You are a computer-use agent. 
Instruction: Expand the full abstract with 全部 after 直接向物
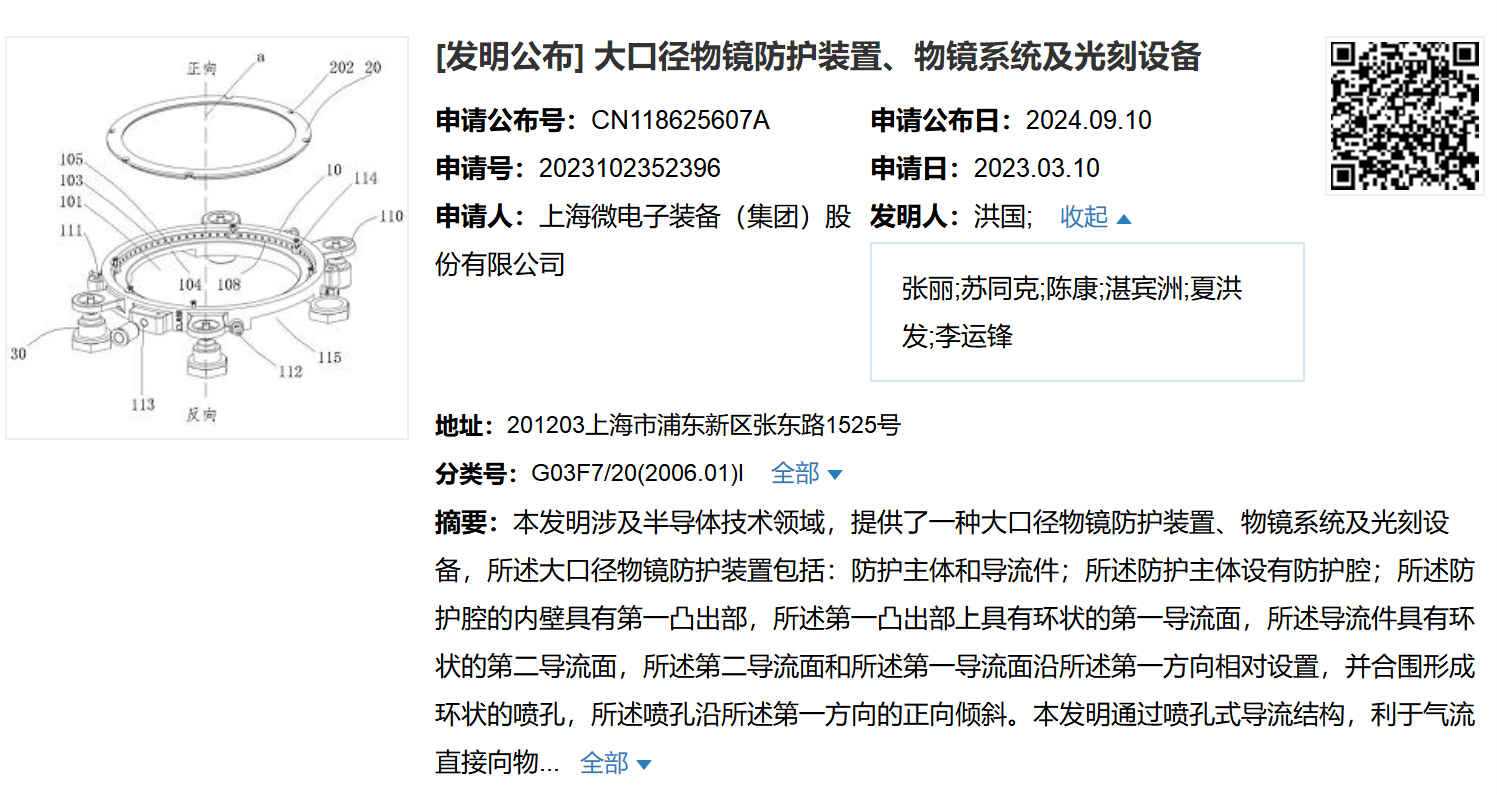pyautogui.click(x=616, y=764)
